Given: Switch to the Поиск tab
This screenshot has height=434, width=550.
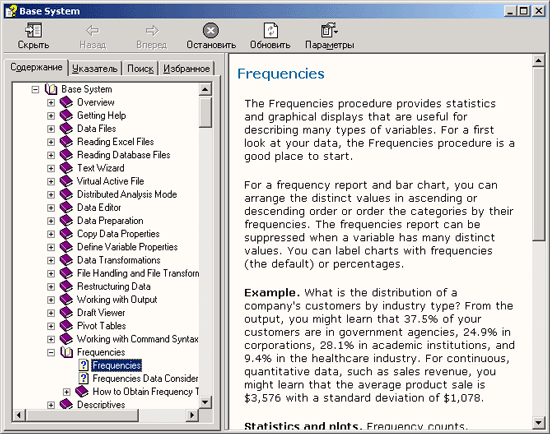Looking at the screenshot, I should tap(140, 68).
